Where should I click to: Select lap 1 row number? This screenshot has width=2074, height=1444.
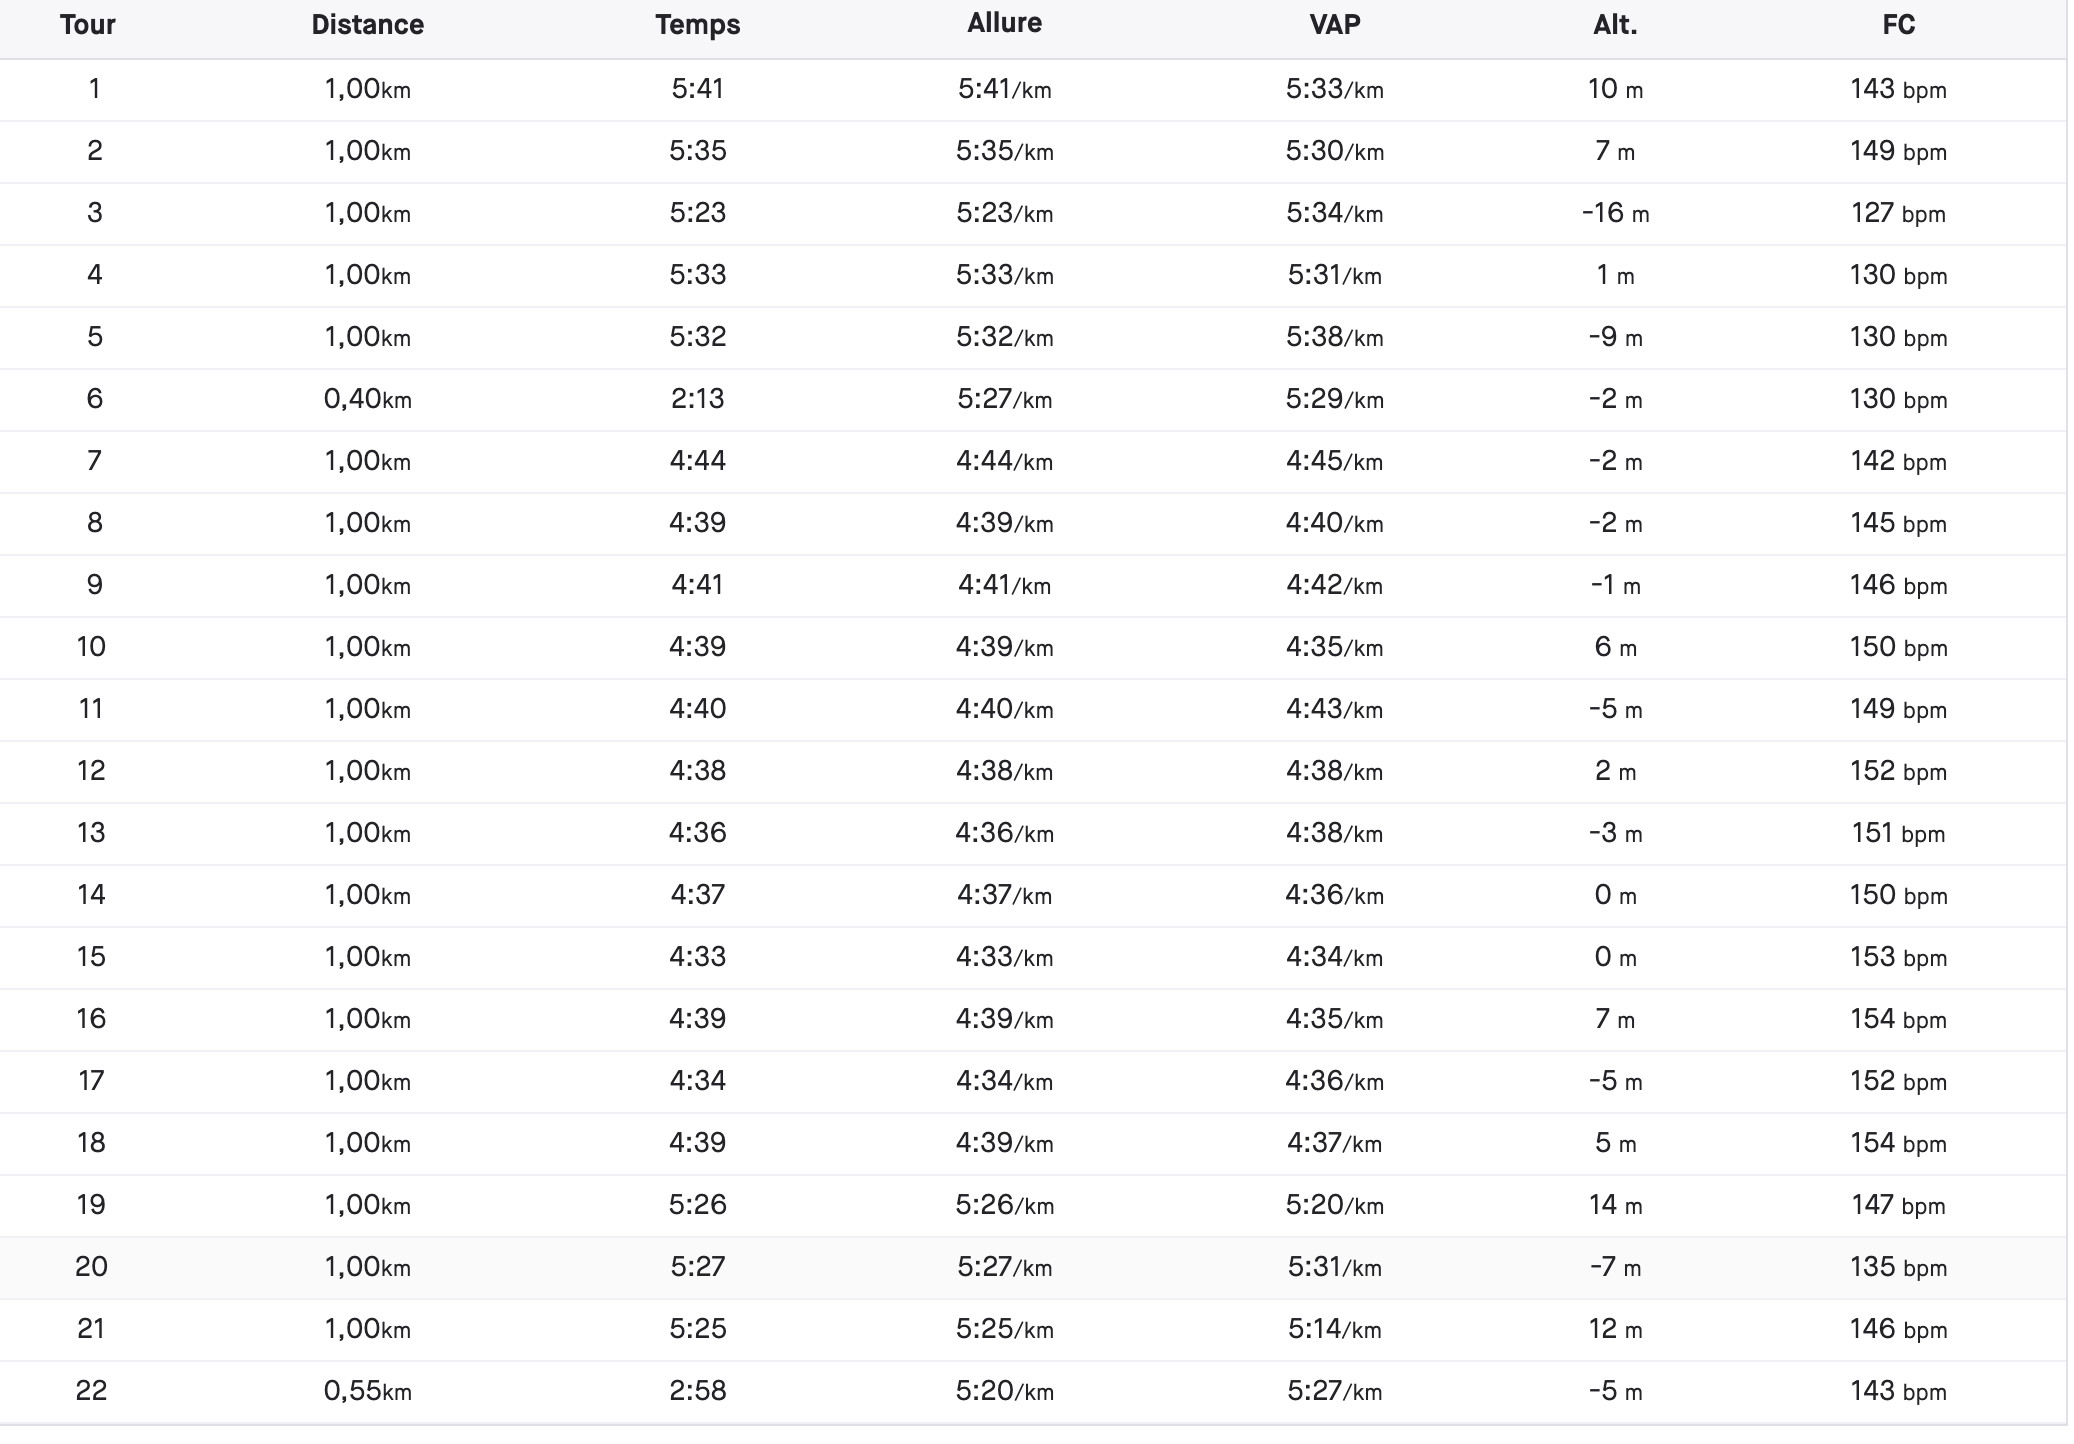pyautogui.click(x=94, y=89)
